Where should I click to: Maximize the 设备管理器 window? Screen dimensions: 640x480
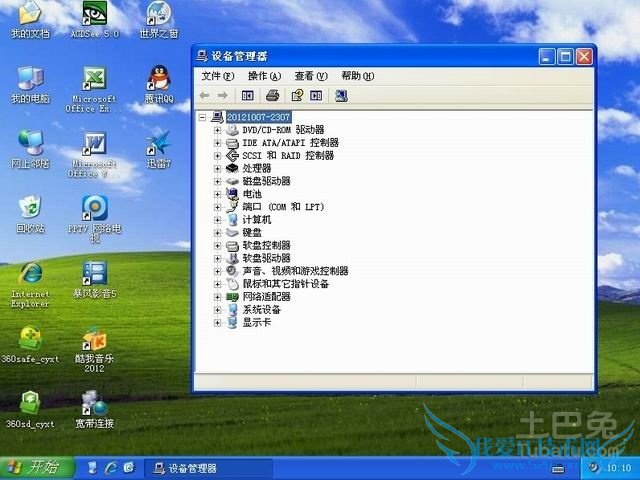pos(566,57)
